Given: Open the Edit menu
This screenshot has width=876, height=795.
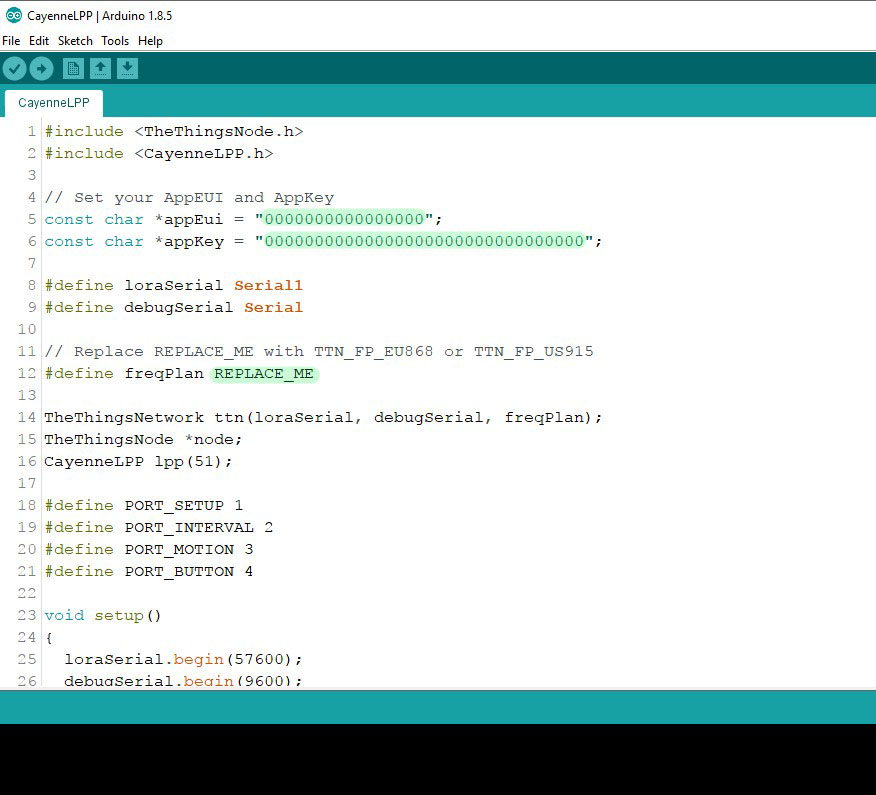Looking at the screenshot, I should 39,41.
